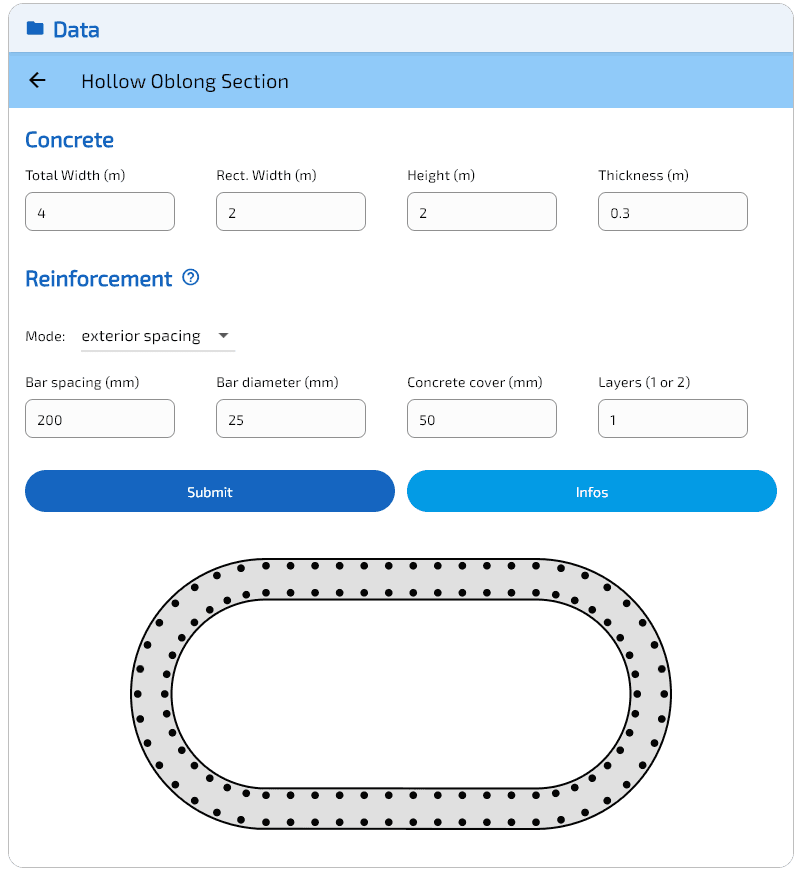This screenshot has width=800, height=873.
Task: Go back using the left arrow
Action: coord(38,81)
